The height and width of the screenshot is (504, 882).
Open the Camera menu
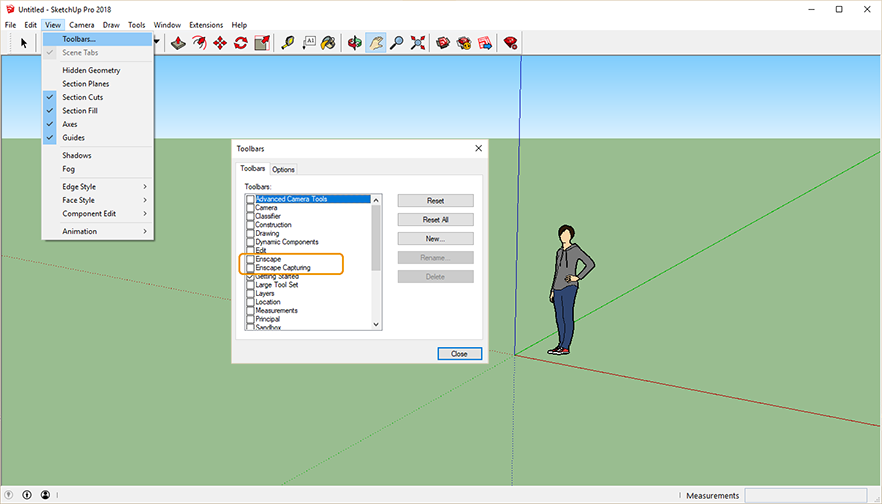[82, 25]
